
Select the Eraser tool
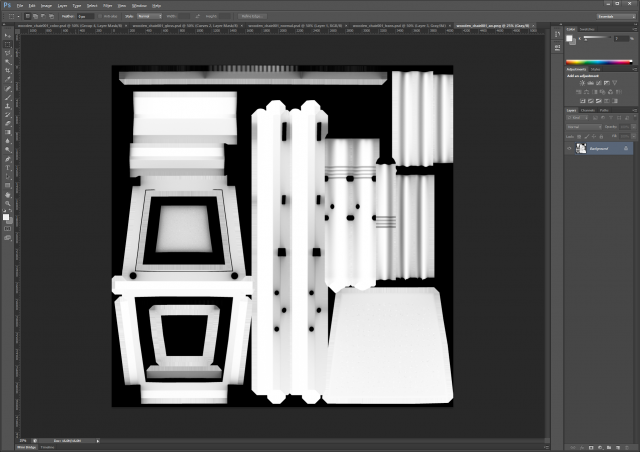(x=7, y=124)
